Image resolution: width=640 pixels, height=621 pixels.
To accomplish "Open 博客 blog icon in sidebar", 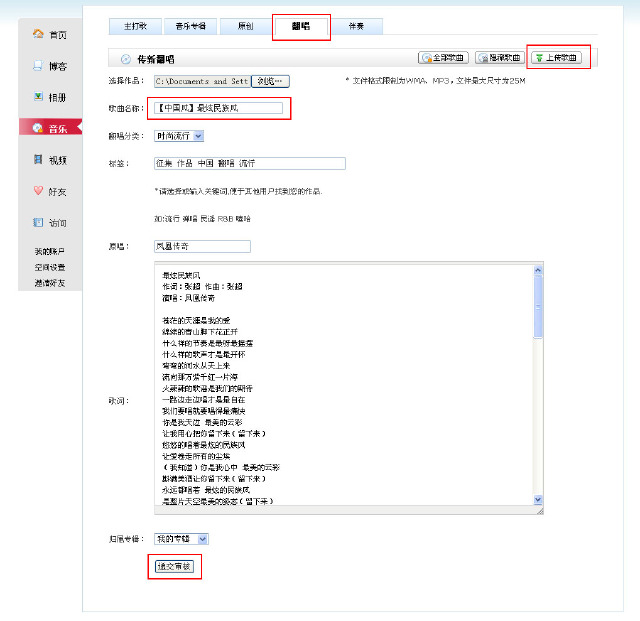I will click(50, 66).
